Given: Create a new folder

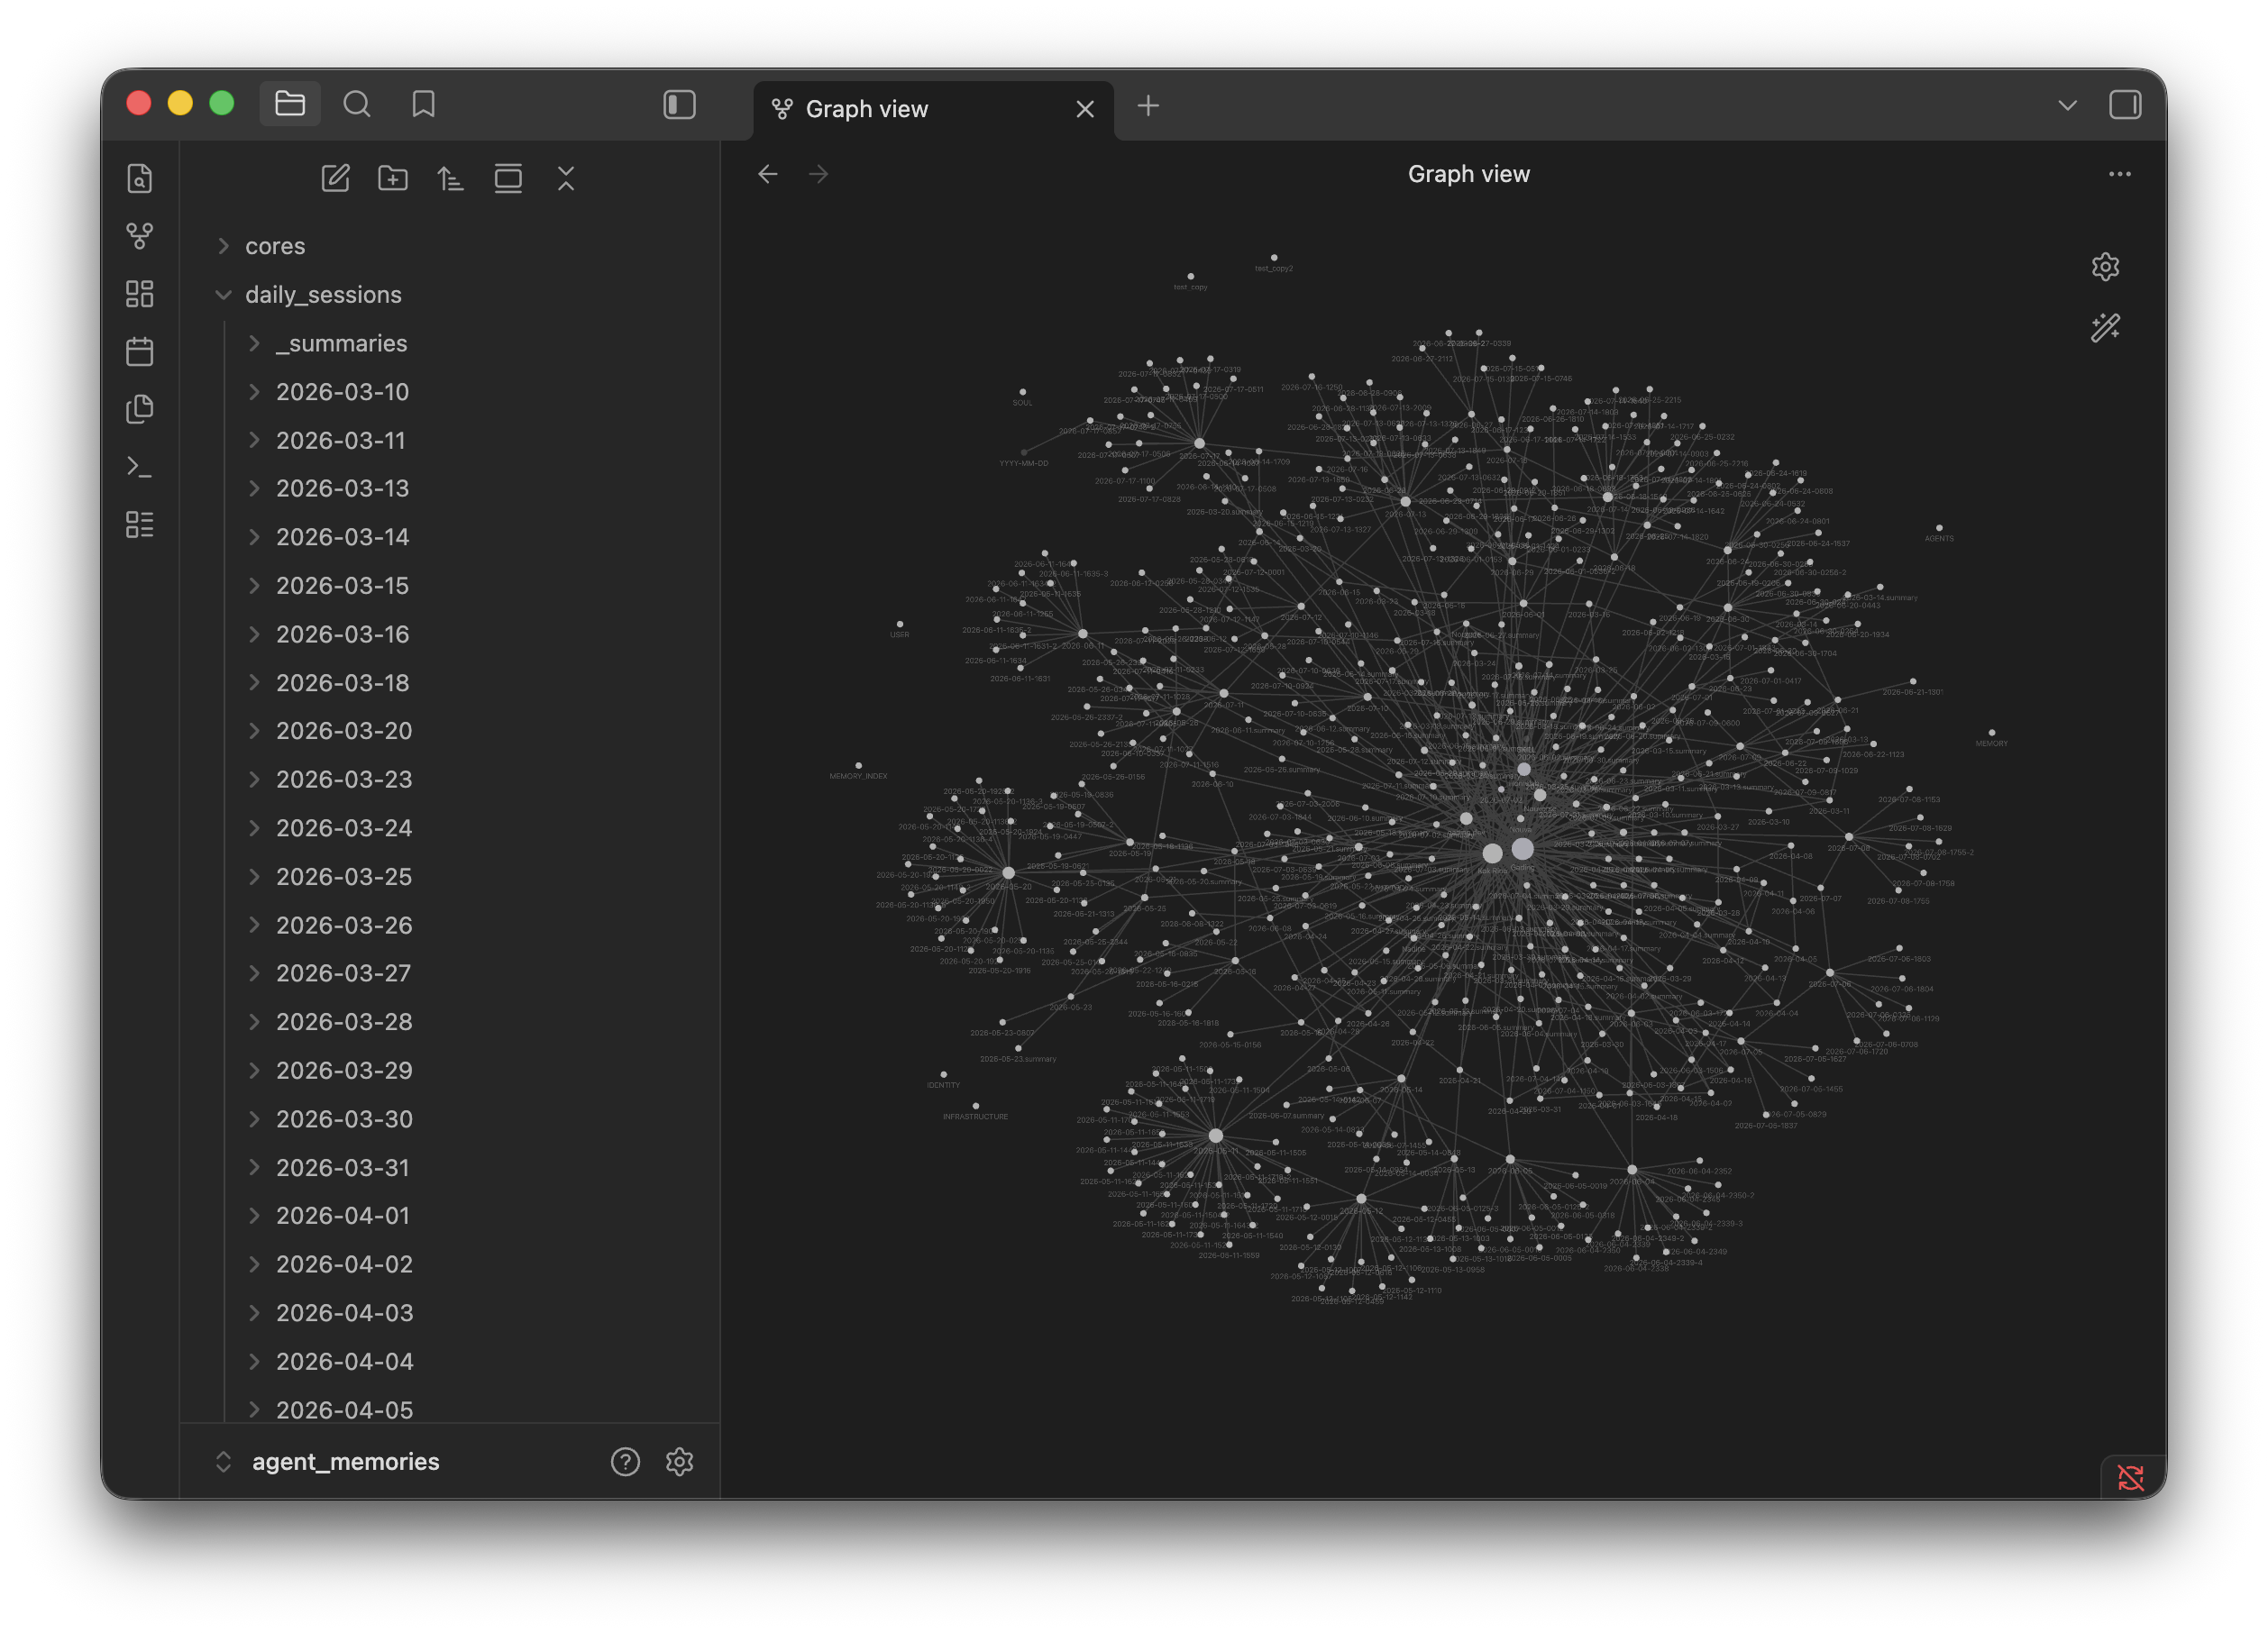Looking at the screenshot, I should point(393,179).
